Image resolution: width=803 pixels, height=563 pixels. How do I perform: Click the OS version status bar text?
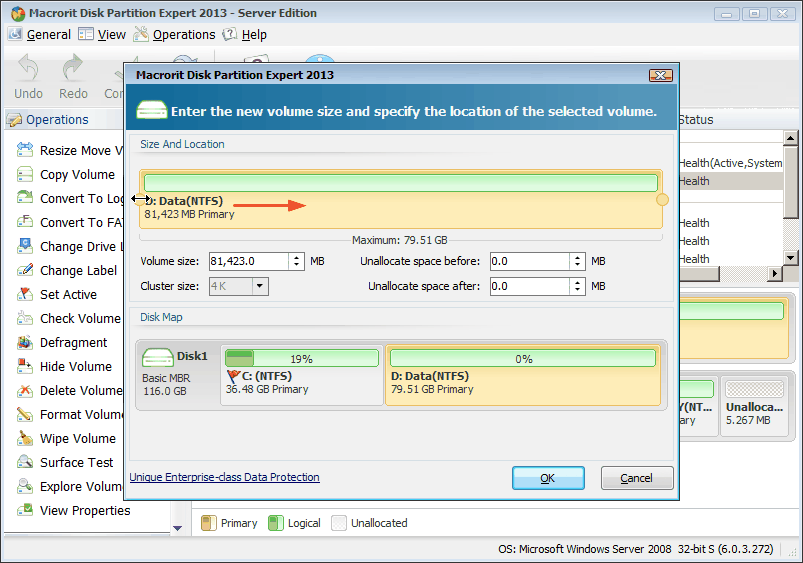[x=636, y=549]
